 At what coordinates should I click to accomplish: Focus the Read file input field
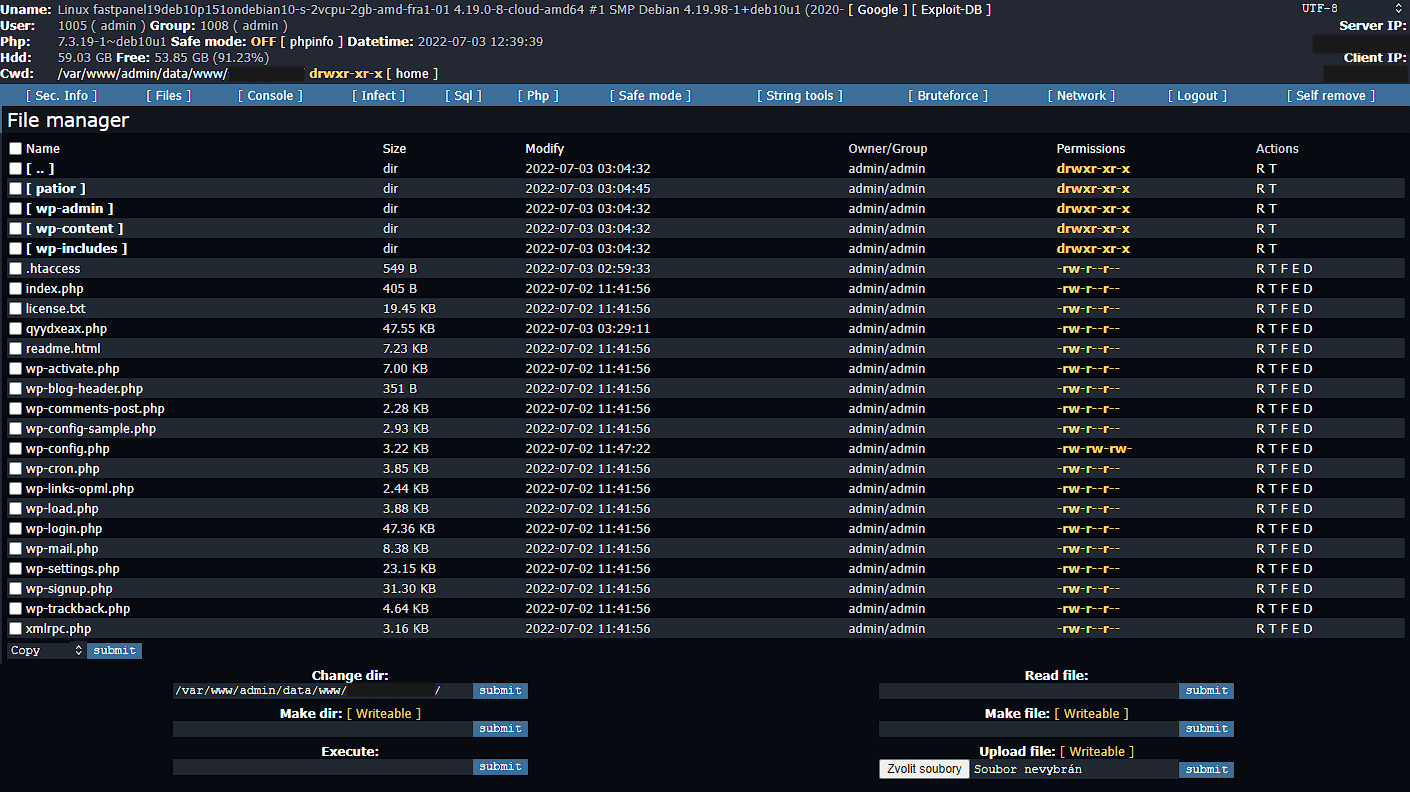point(1028,691)
